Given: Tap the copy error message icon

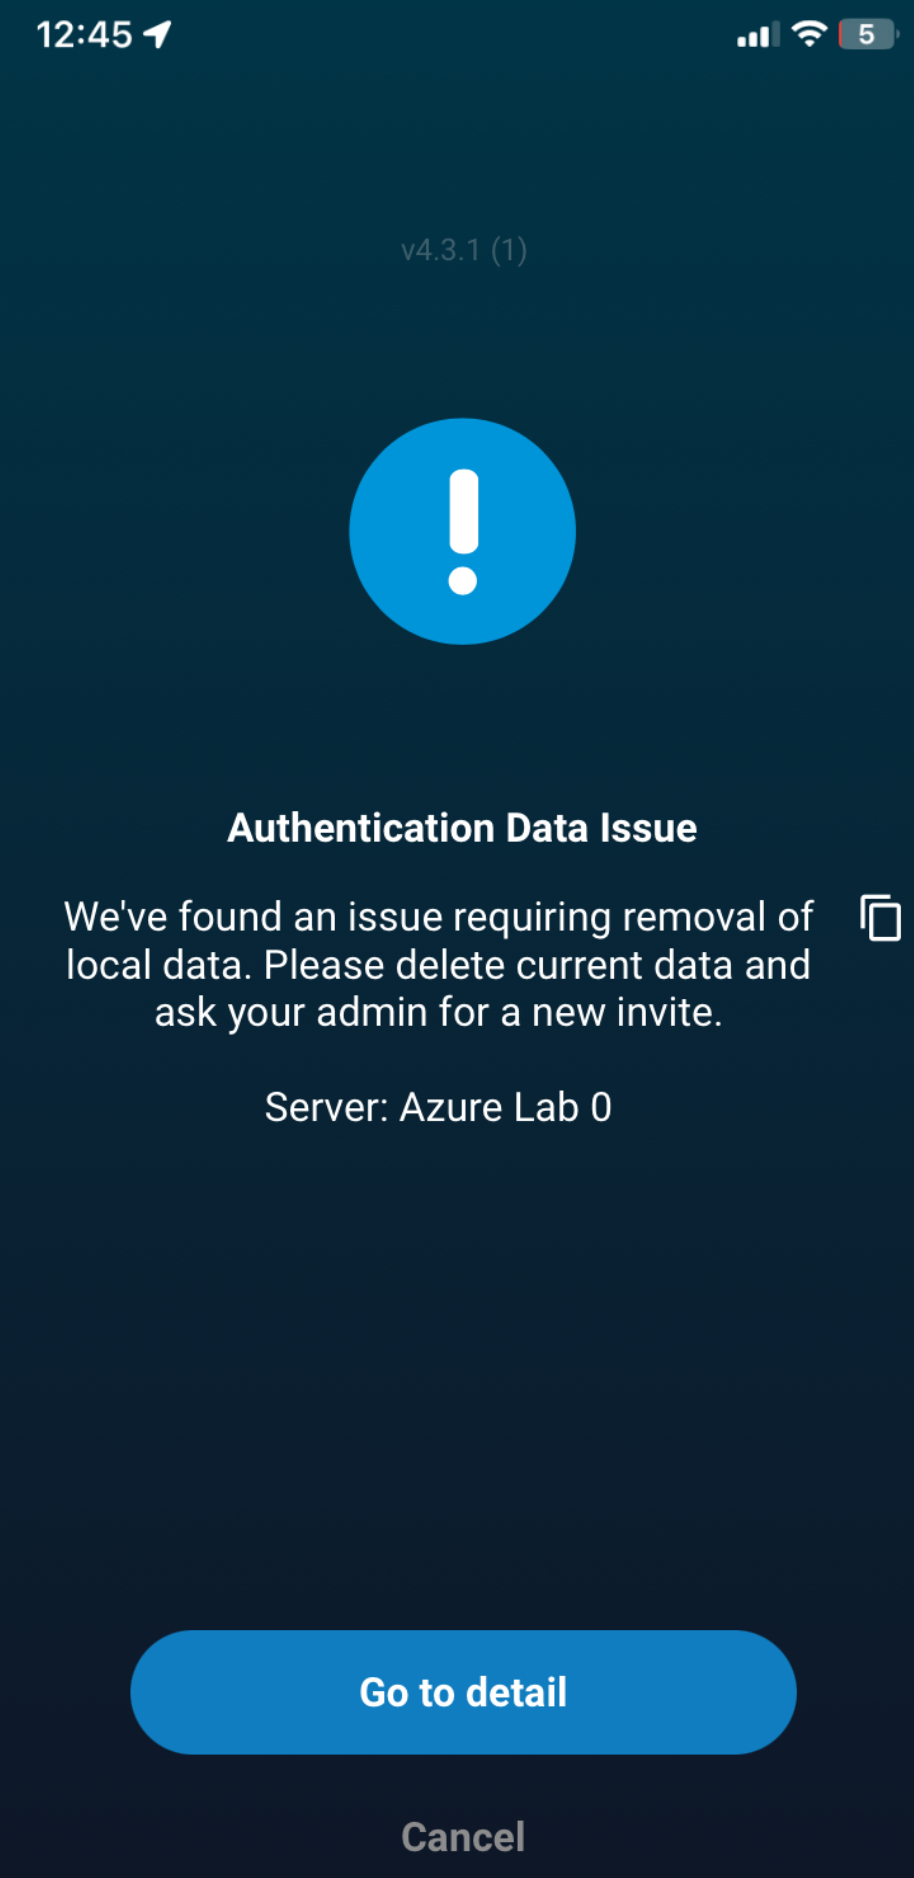Looking at the screenshot, I should click(x=880, y=917).
